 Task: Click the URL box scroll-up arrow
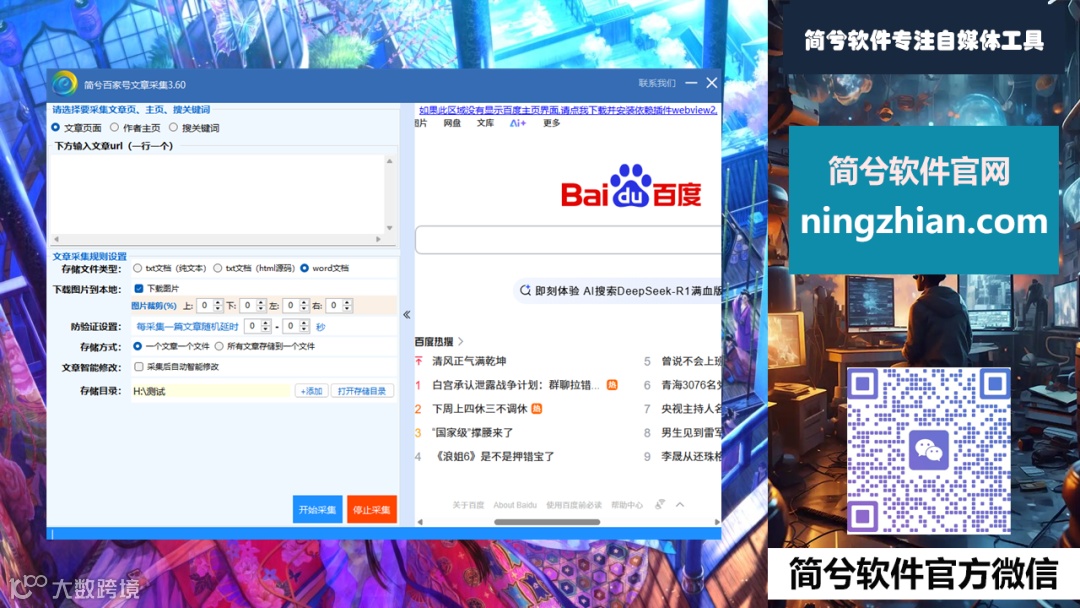pyautogui.click(x=390, y=161)
